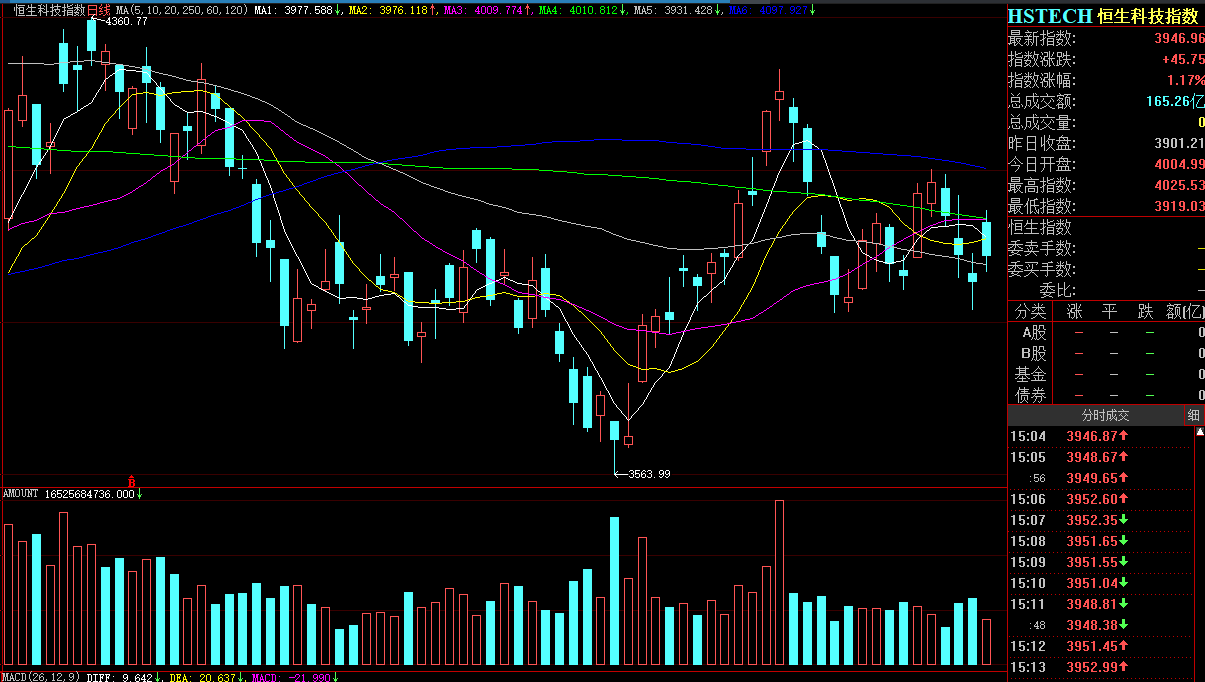1205x682 pixels.
Task: Select the 基金 category row
Action: 1031,374
